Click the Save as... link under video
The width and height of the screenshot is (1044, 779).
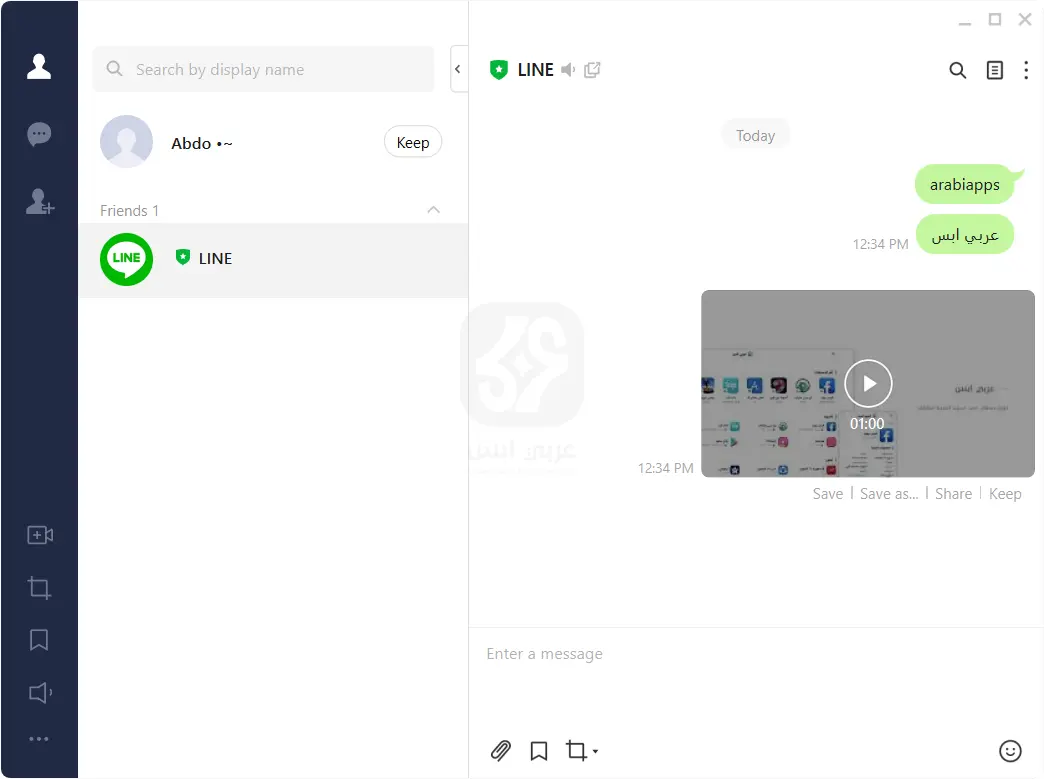point(888,494)
